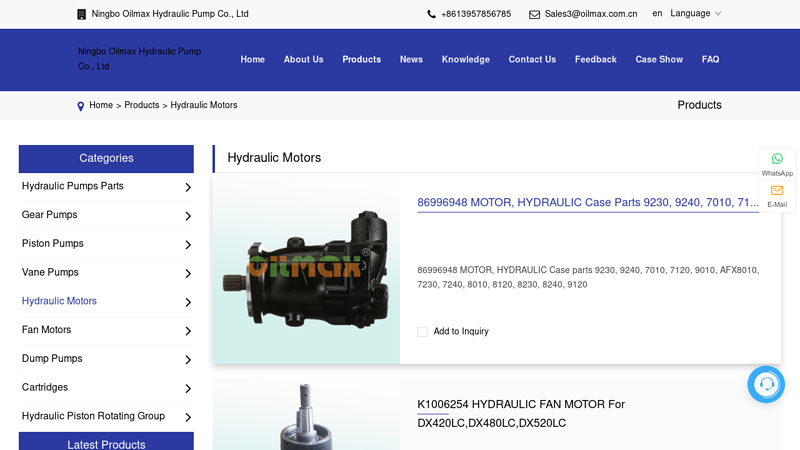Expand the Hydraulic Piston Rotating Group arrow
Image resolution: width=800 pixels, height=450 pixels.
pos(188,417)
